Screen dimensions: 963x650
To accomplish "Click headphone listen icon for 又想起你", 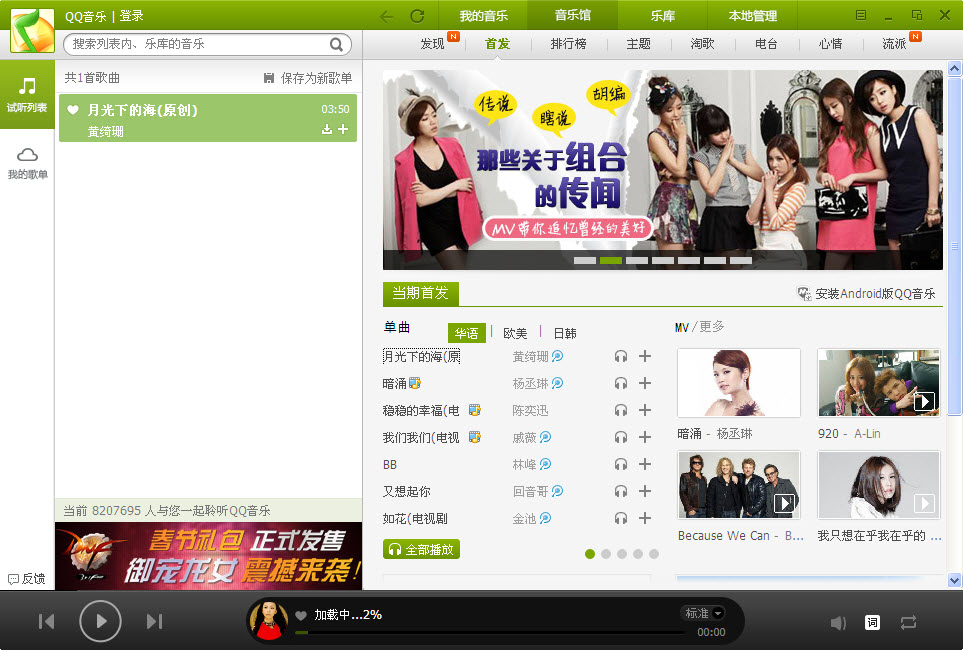I will coord(621,491).
